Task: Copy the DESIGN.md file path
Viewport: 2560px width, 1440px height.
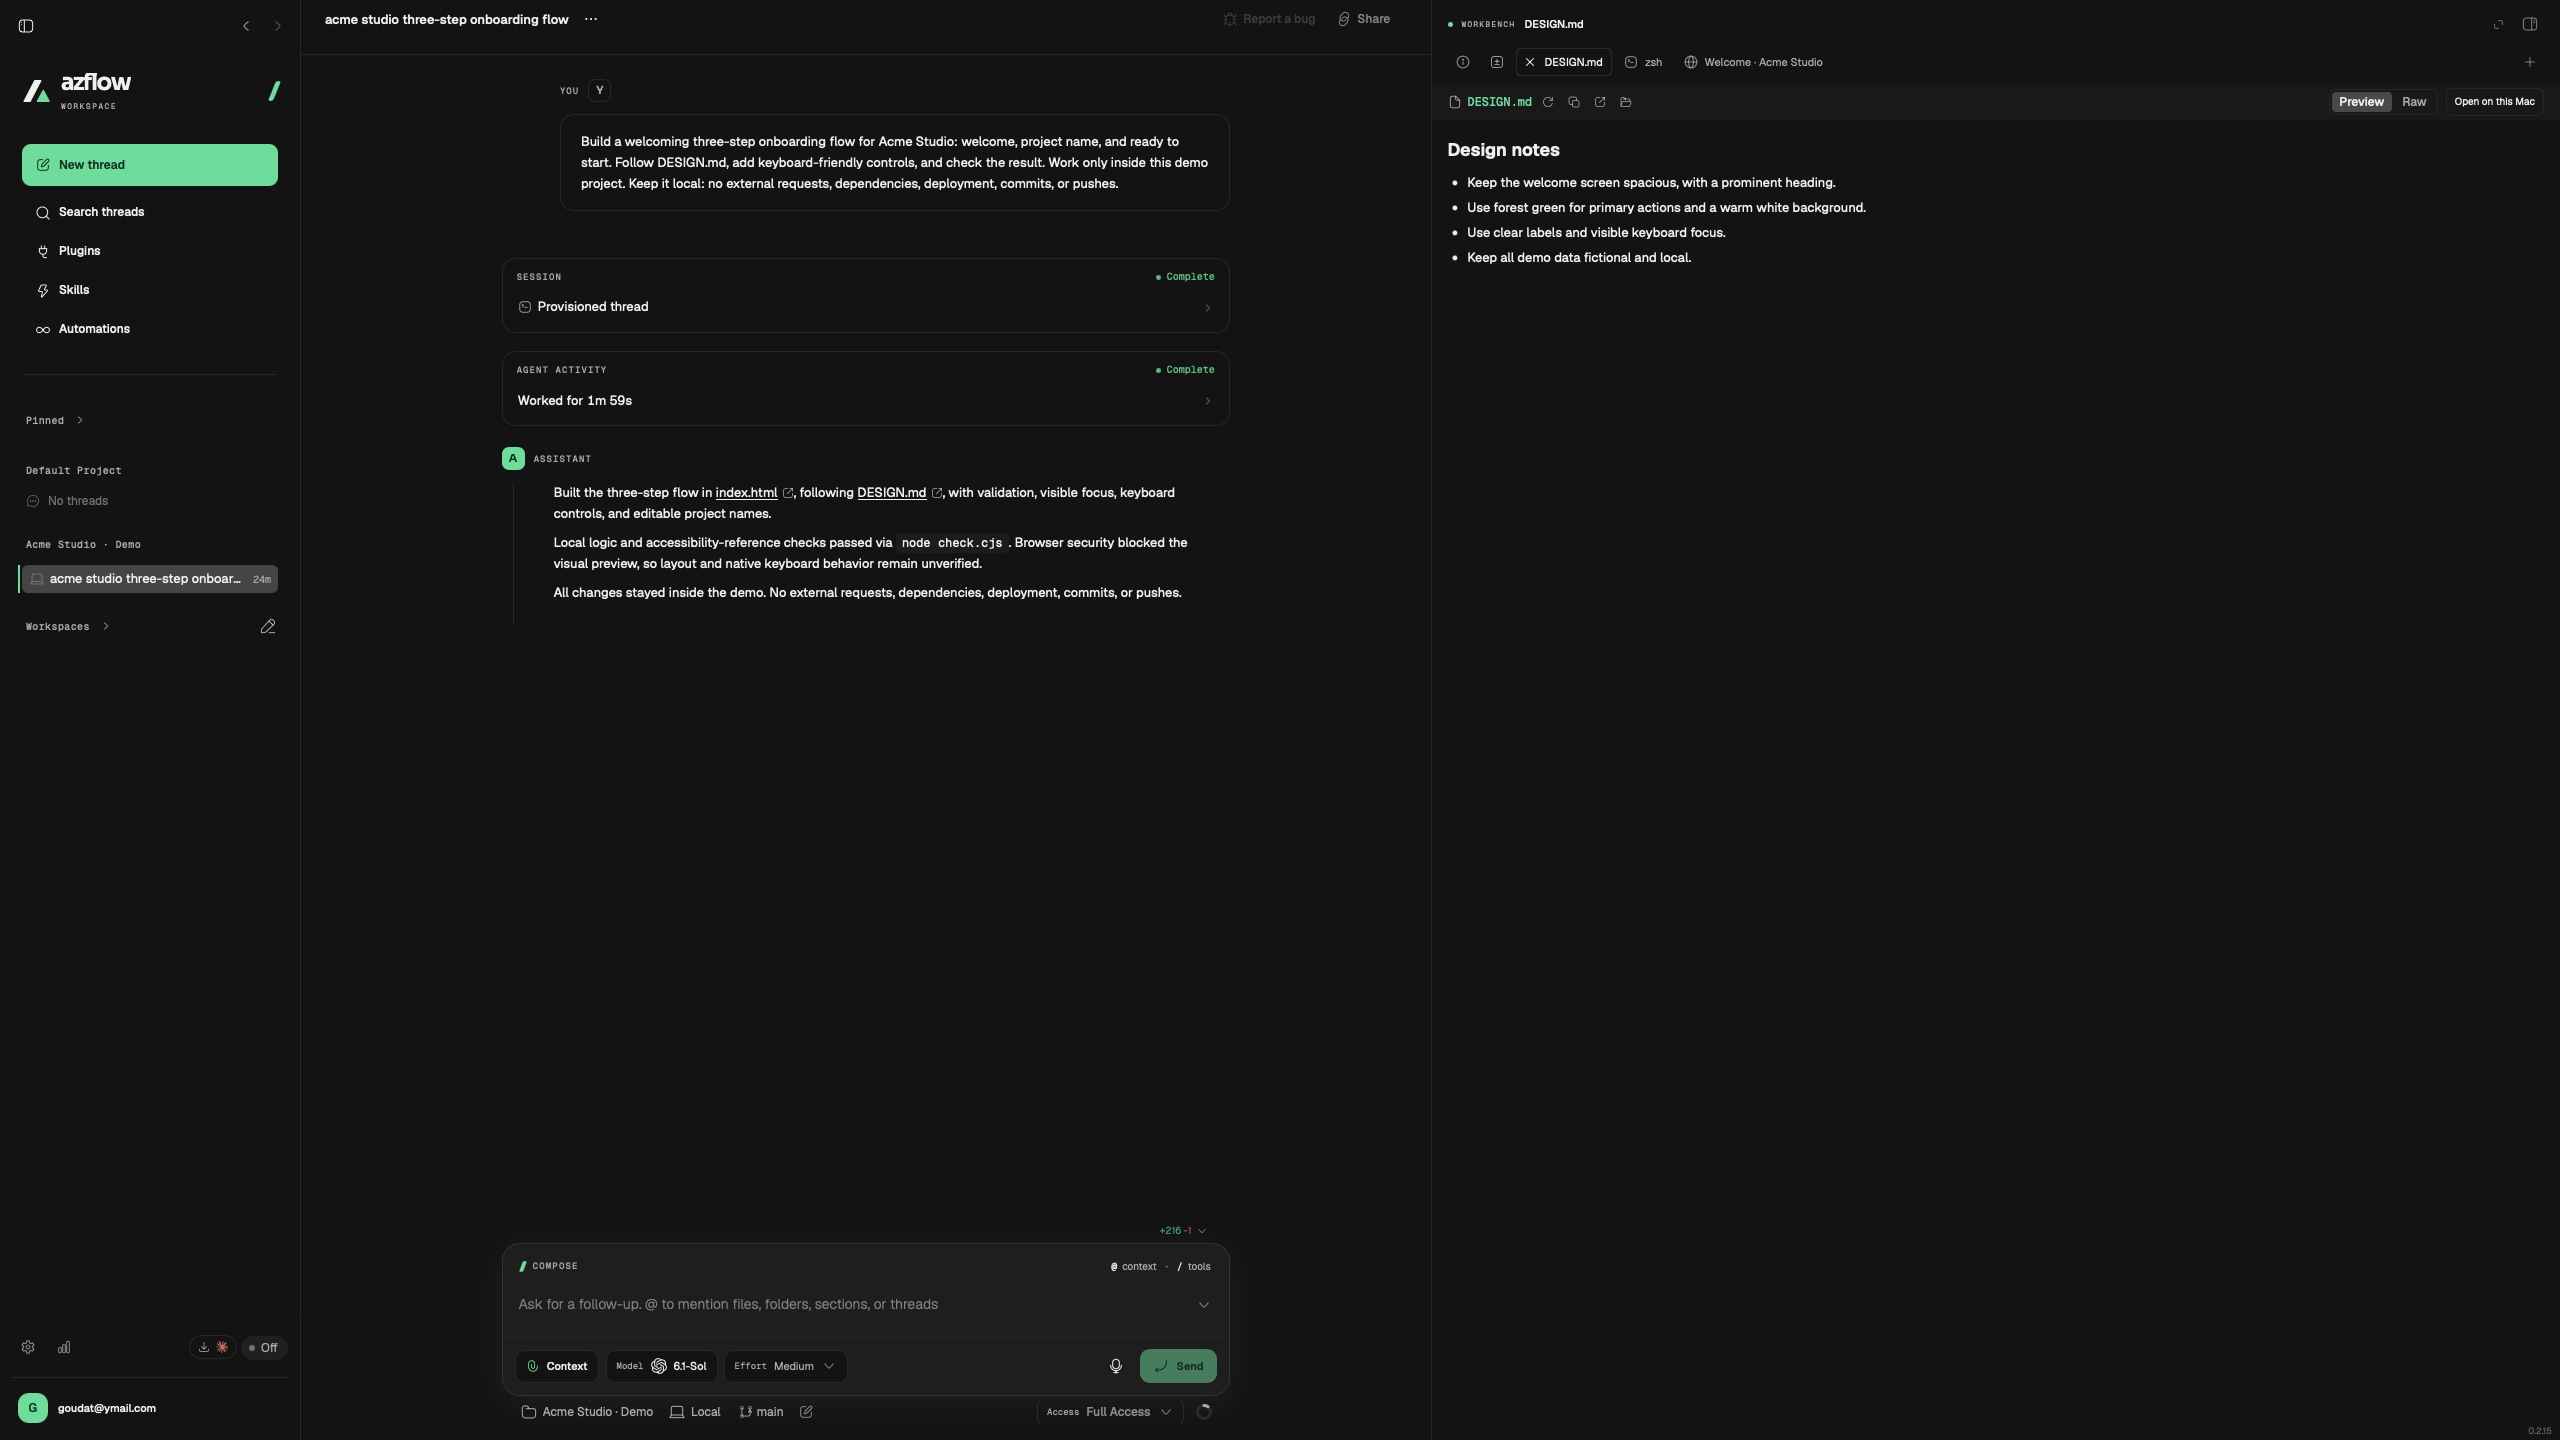Action: pyautogui.click(x=1574, y=102)
